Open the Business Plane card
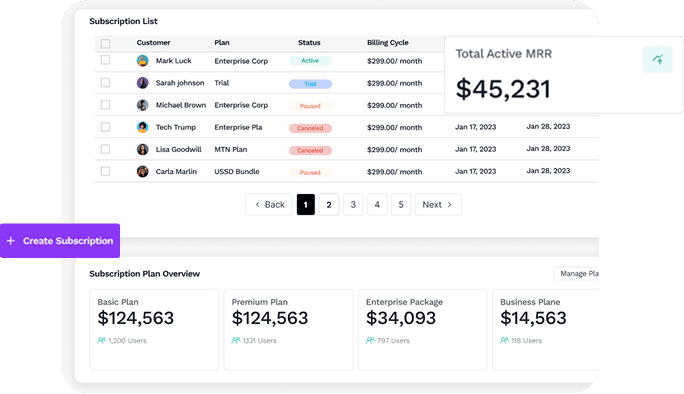Image resolution: width=684 pixels, height=394 pixels. (546, 329)
